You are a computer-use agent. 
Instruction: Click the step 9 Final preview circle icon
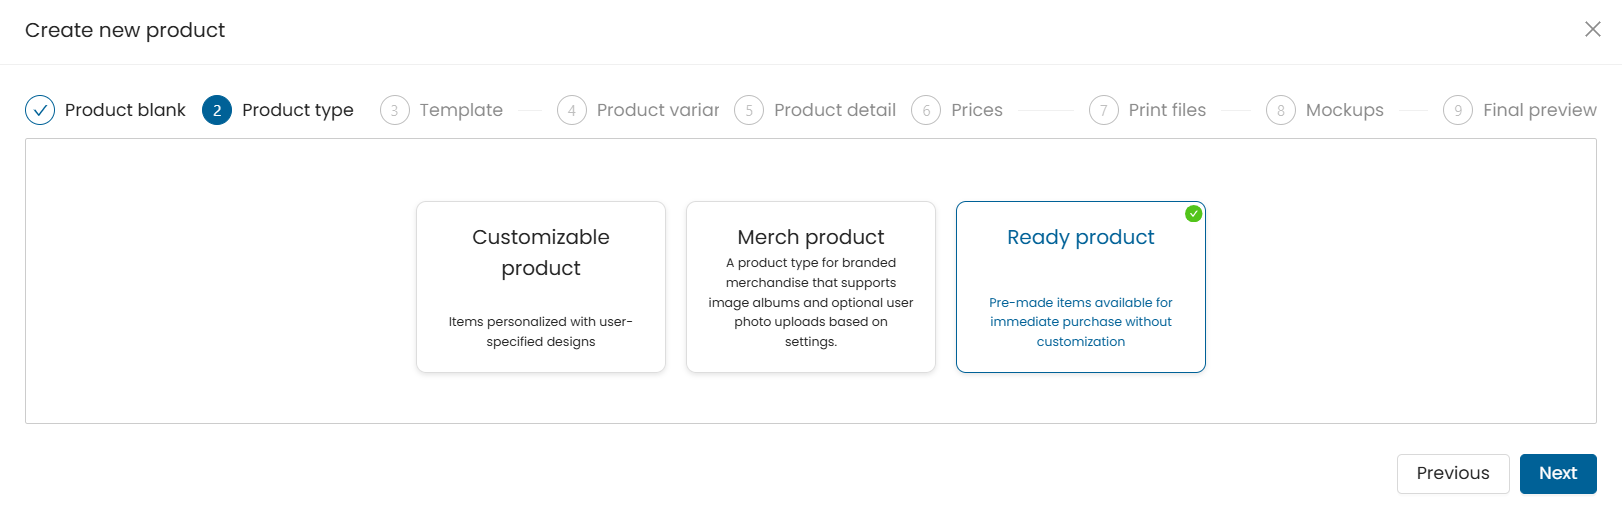1458,110
